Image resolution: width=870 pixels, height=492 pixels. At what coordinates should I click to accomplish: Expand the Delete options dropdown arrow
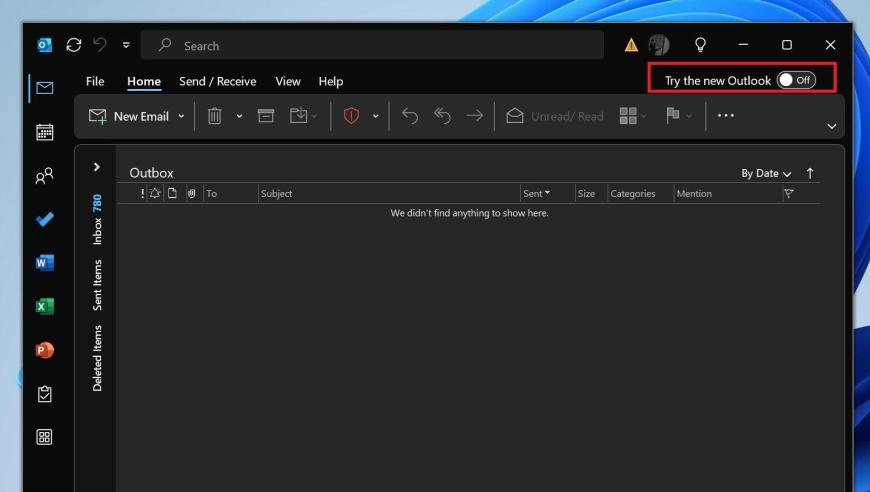(239, 116)
